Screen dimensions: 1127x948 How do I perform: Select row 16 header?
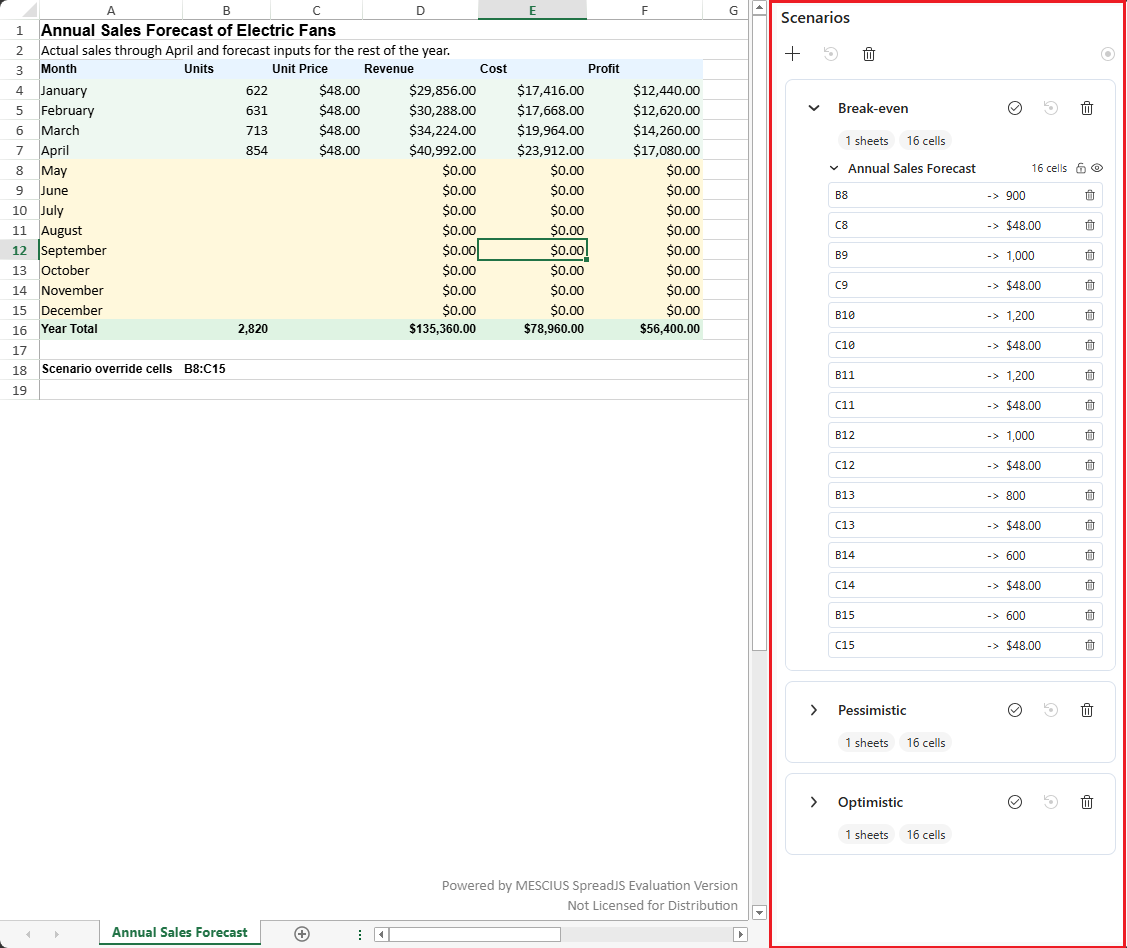pos(19,330)
